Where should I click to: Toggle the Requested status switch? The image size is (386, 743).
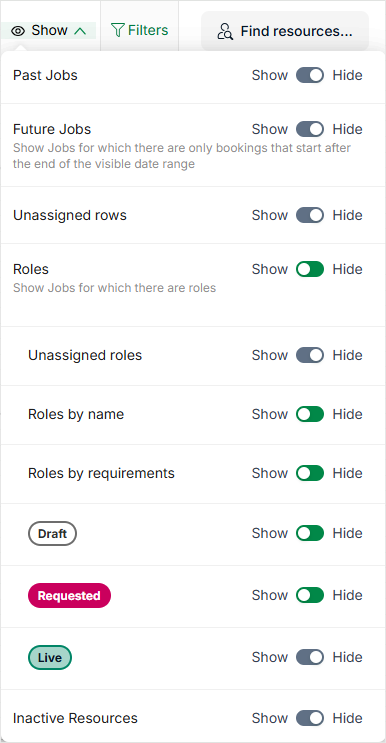310,595
